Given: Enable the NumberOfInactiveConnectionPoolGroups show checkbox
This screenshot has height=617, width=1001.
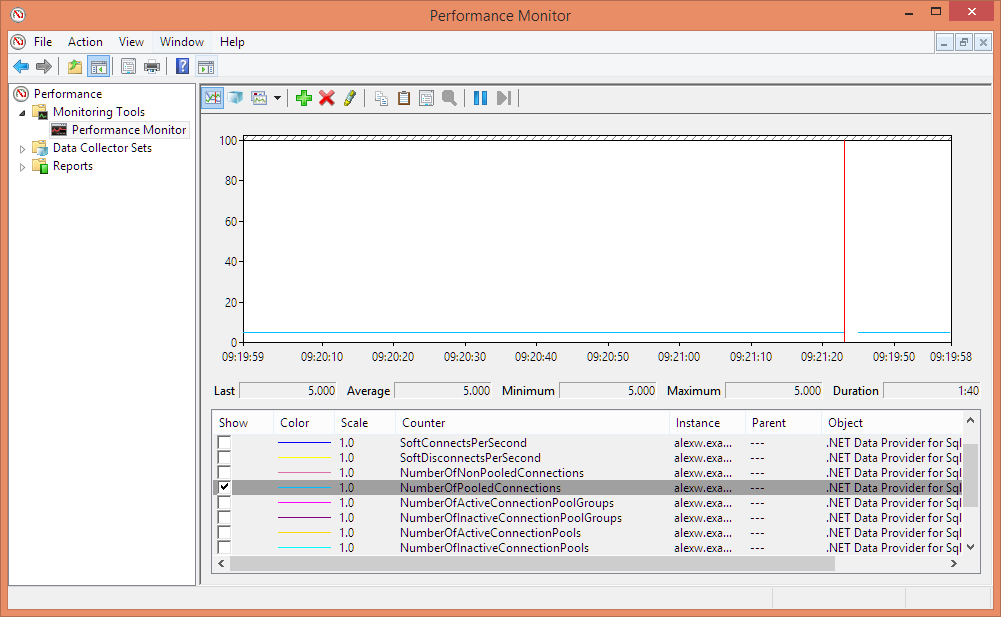Looking at the screenshot, I should click(224, 517).
